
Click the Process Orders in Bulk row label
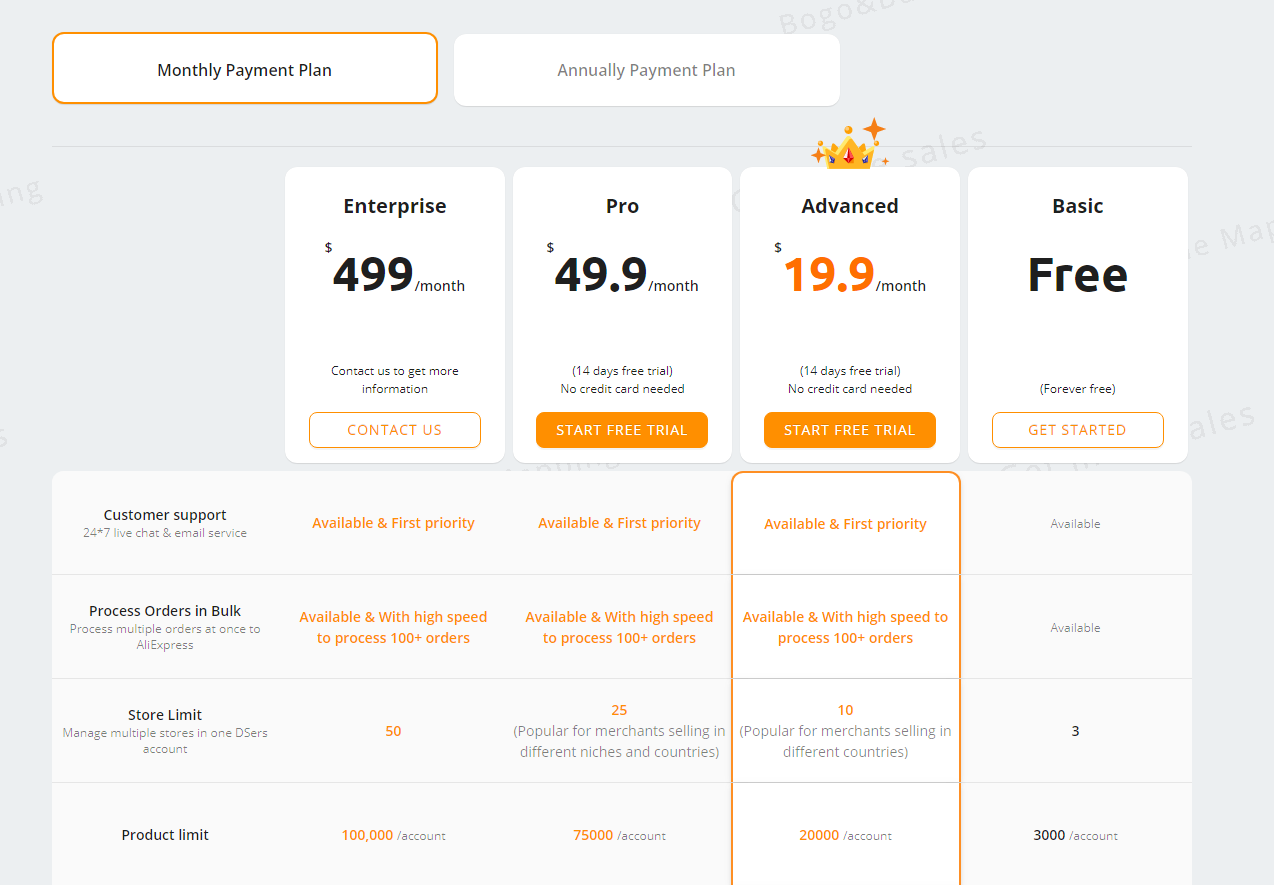tap(164, 611)
